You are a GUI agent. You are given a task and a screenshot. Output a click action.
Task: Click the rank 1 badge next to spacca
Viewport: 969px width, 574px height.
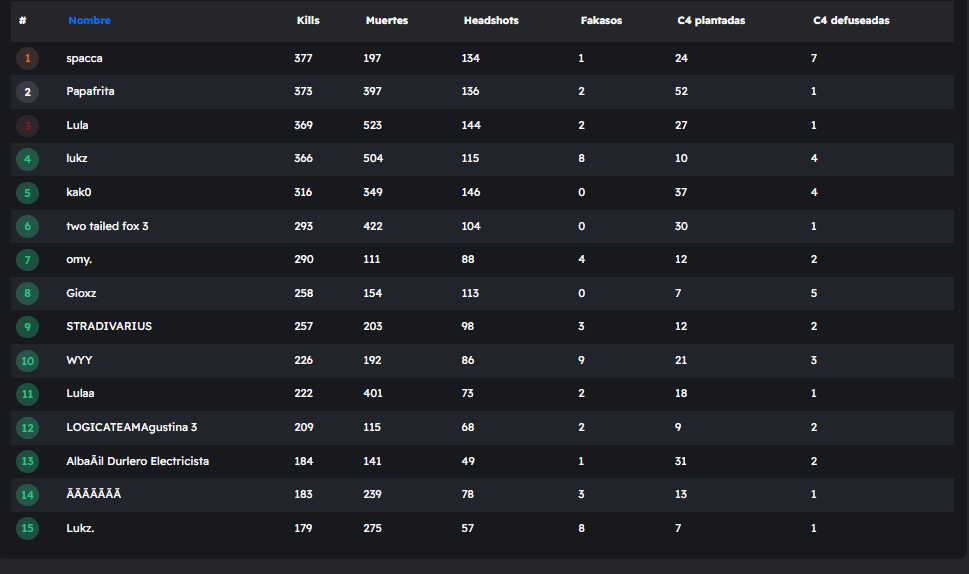27,58
